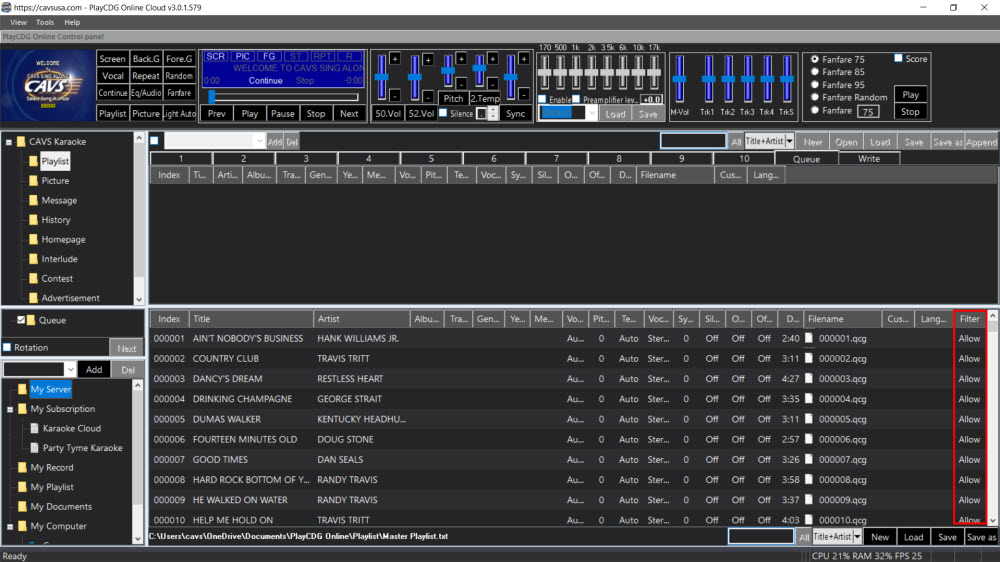This screenshot has width=1000, height=562.
Task: Open the lower Title+Artist search dropdown
Action: point(857,537)
